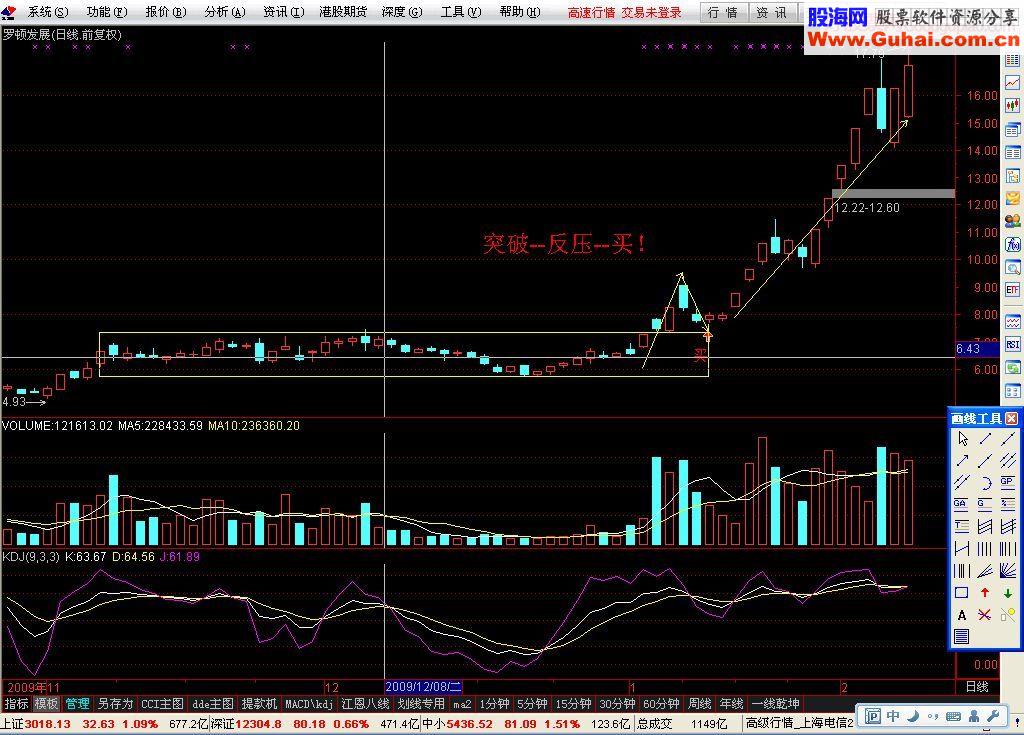Select the horizontal lines list tool
This screenshot has height=735, width=1024.
pos(961,636)
